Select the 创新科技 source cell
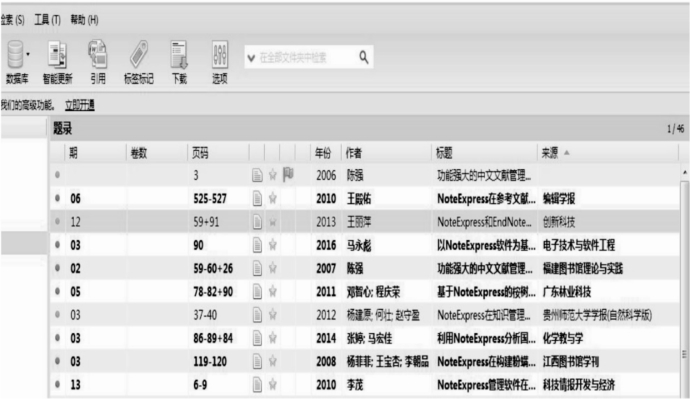 click(559, 222)
